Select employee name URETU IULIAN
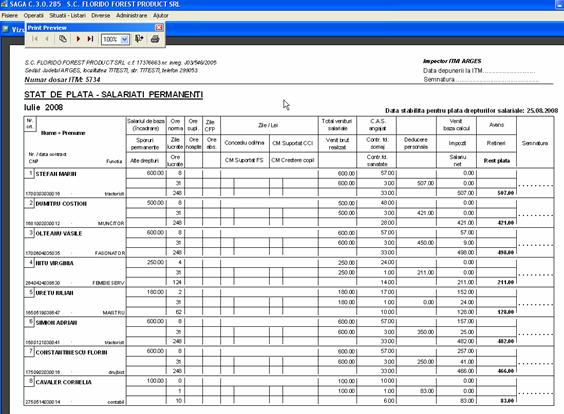Viewport: 564px width, 414px height. click(x=54, y=293)
